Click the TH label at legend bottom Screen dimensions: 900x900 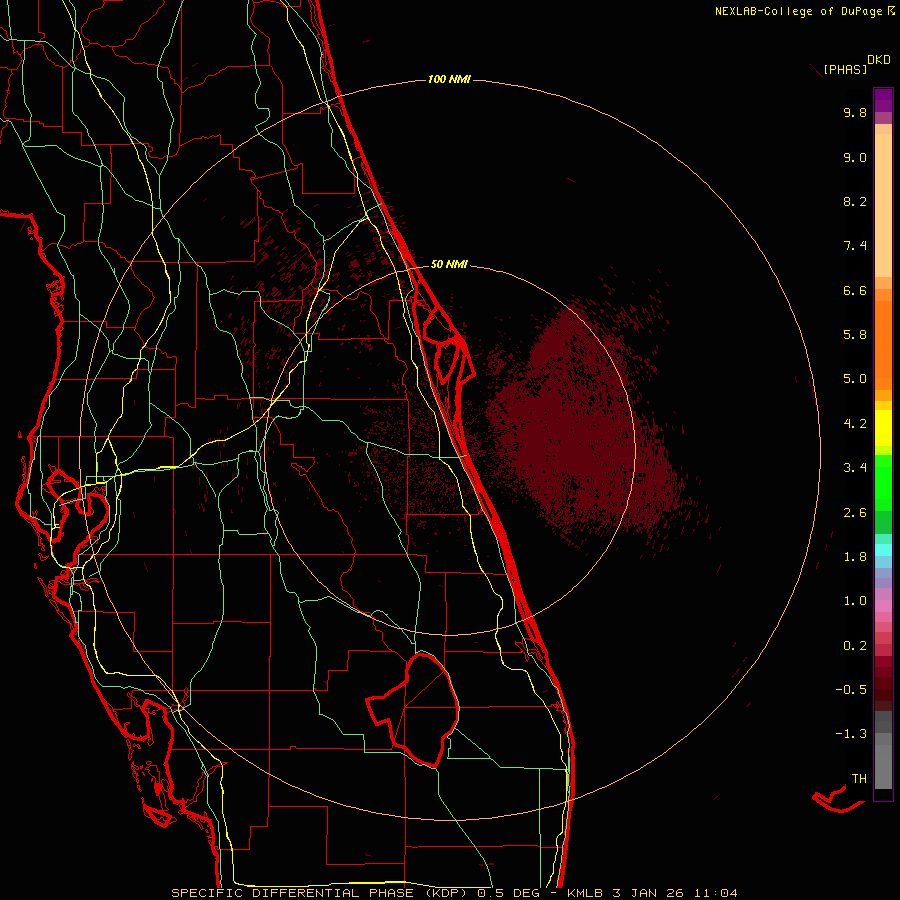(859, 779)
